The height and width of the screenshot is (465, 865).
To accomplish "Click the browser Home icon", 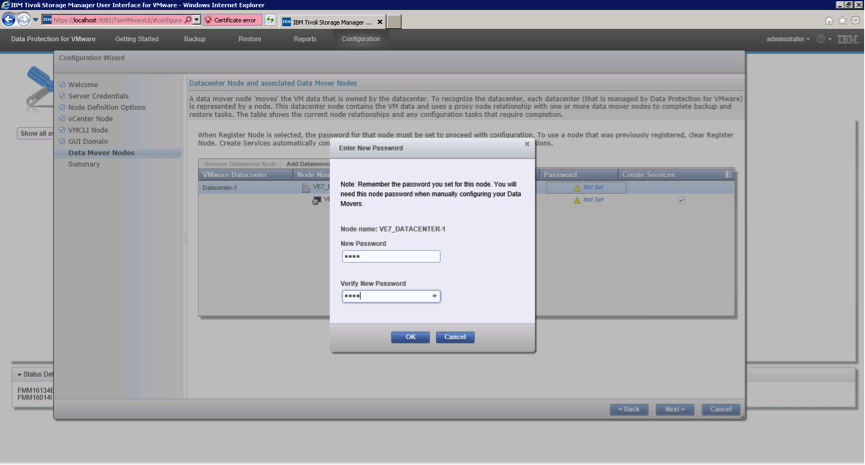I will coord(829,20).
